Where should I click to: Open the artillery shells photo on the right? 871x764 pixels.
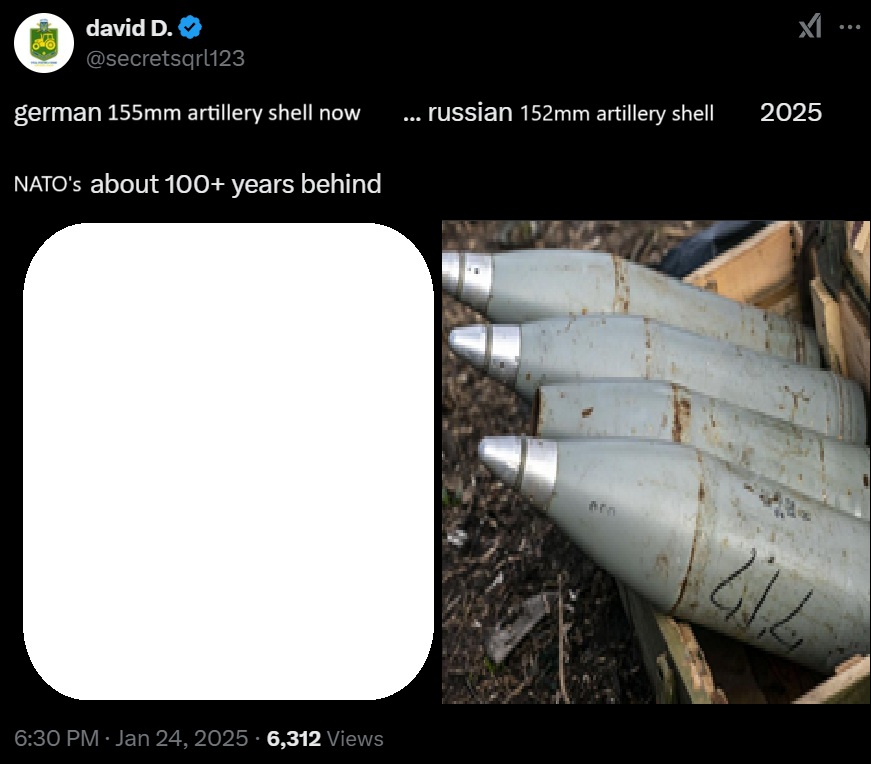(x=655, y=462)
